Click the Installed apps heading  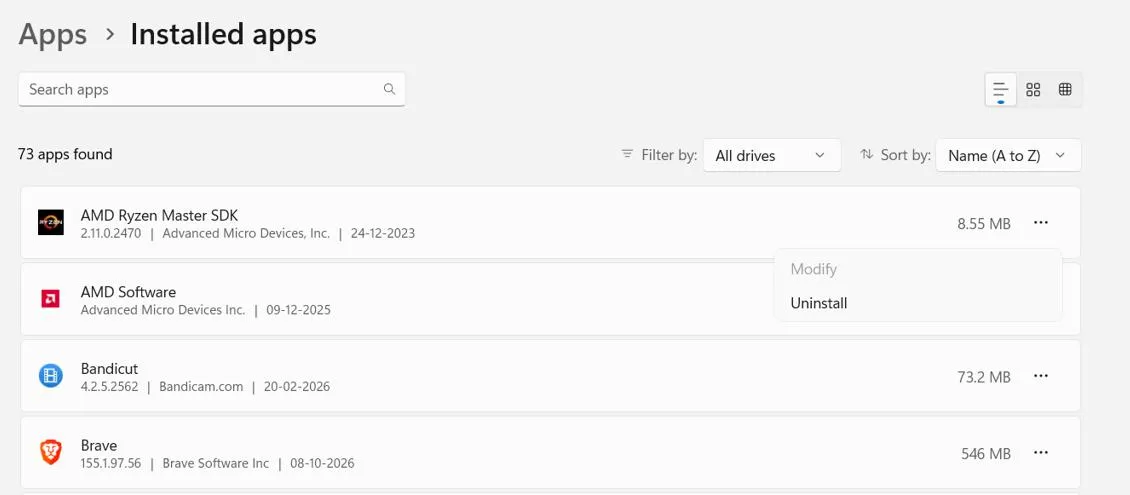tap(223, 35)
